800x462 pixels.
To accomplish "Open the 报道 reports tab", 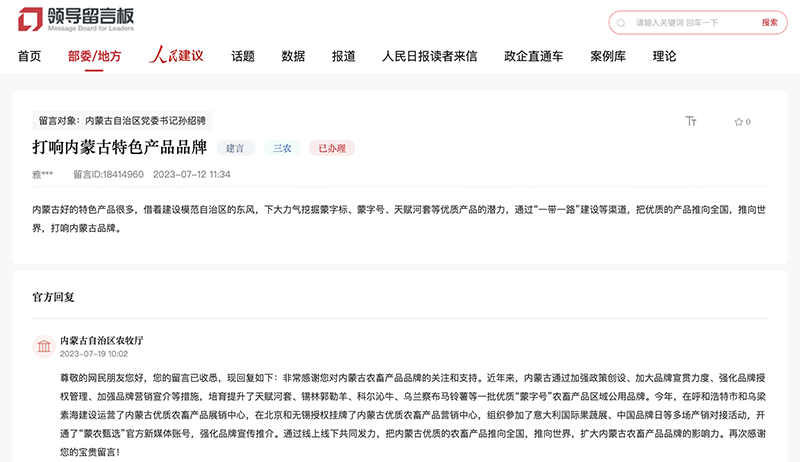I will pos(343,56).
